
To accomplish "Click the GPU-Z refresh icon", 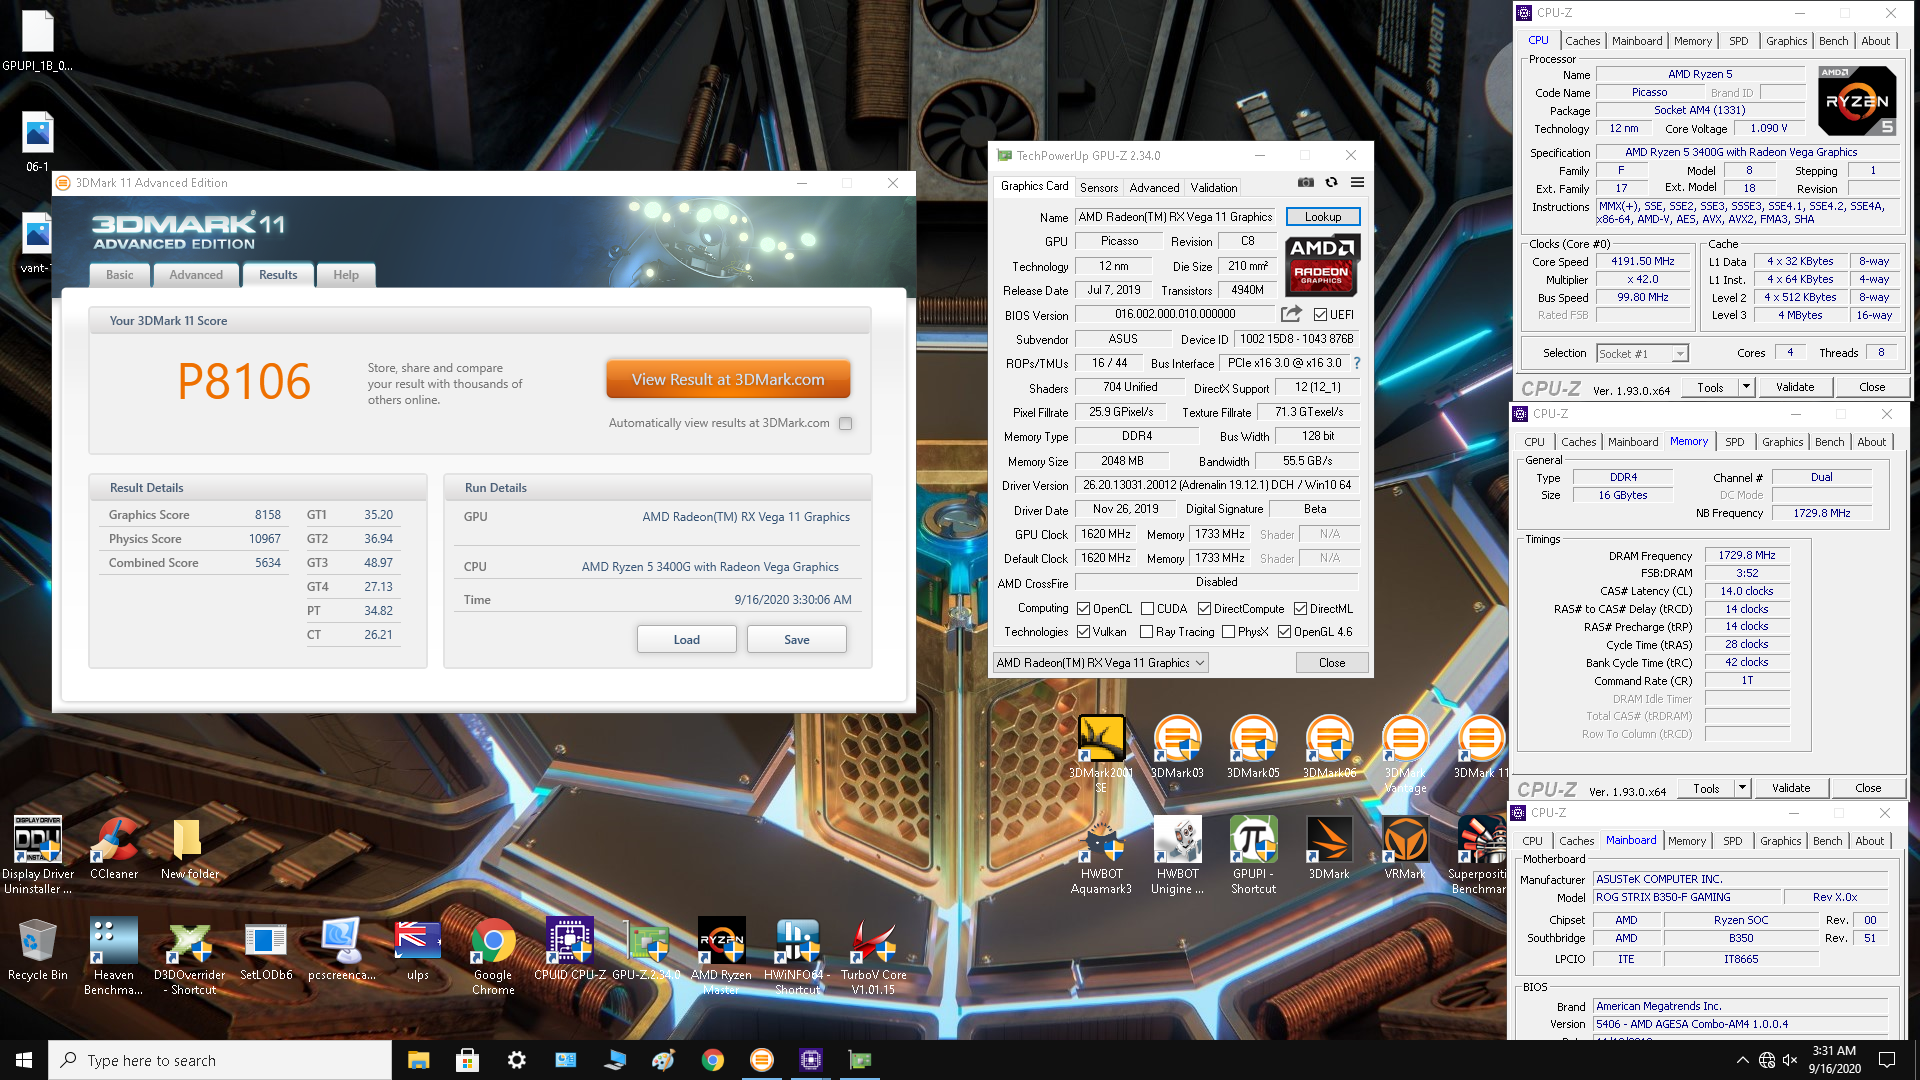I will pyautogui.click(x=1331, y=182).
